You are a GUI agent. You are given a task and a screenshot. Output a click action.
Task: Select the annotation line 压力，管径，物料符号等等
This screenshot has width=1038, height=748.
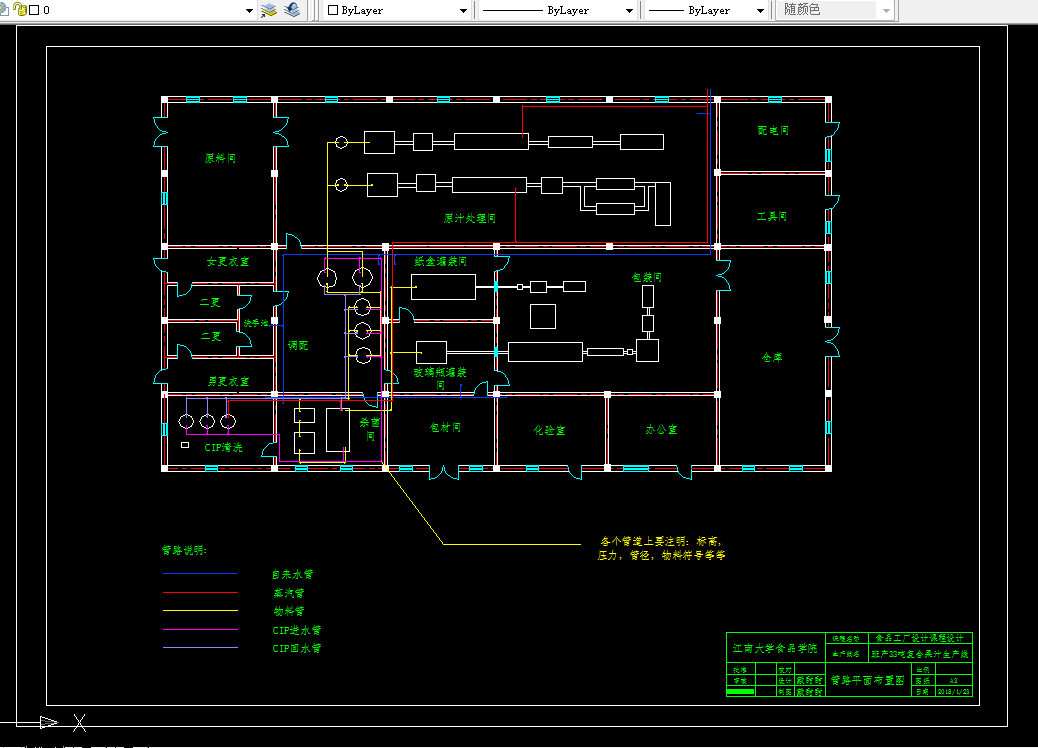[661, 555]
